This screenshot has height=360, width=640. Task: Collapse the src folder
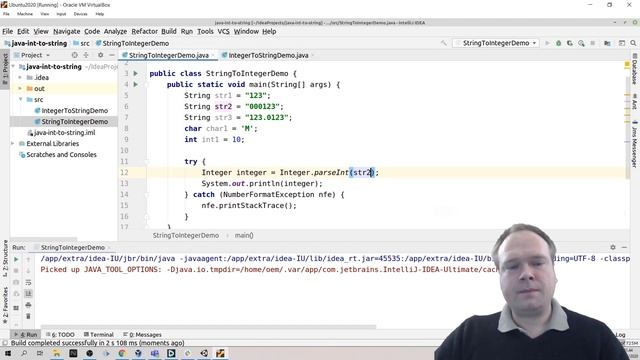(20, 99)
